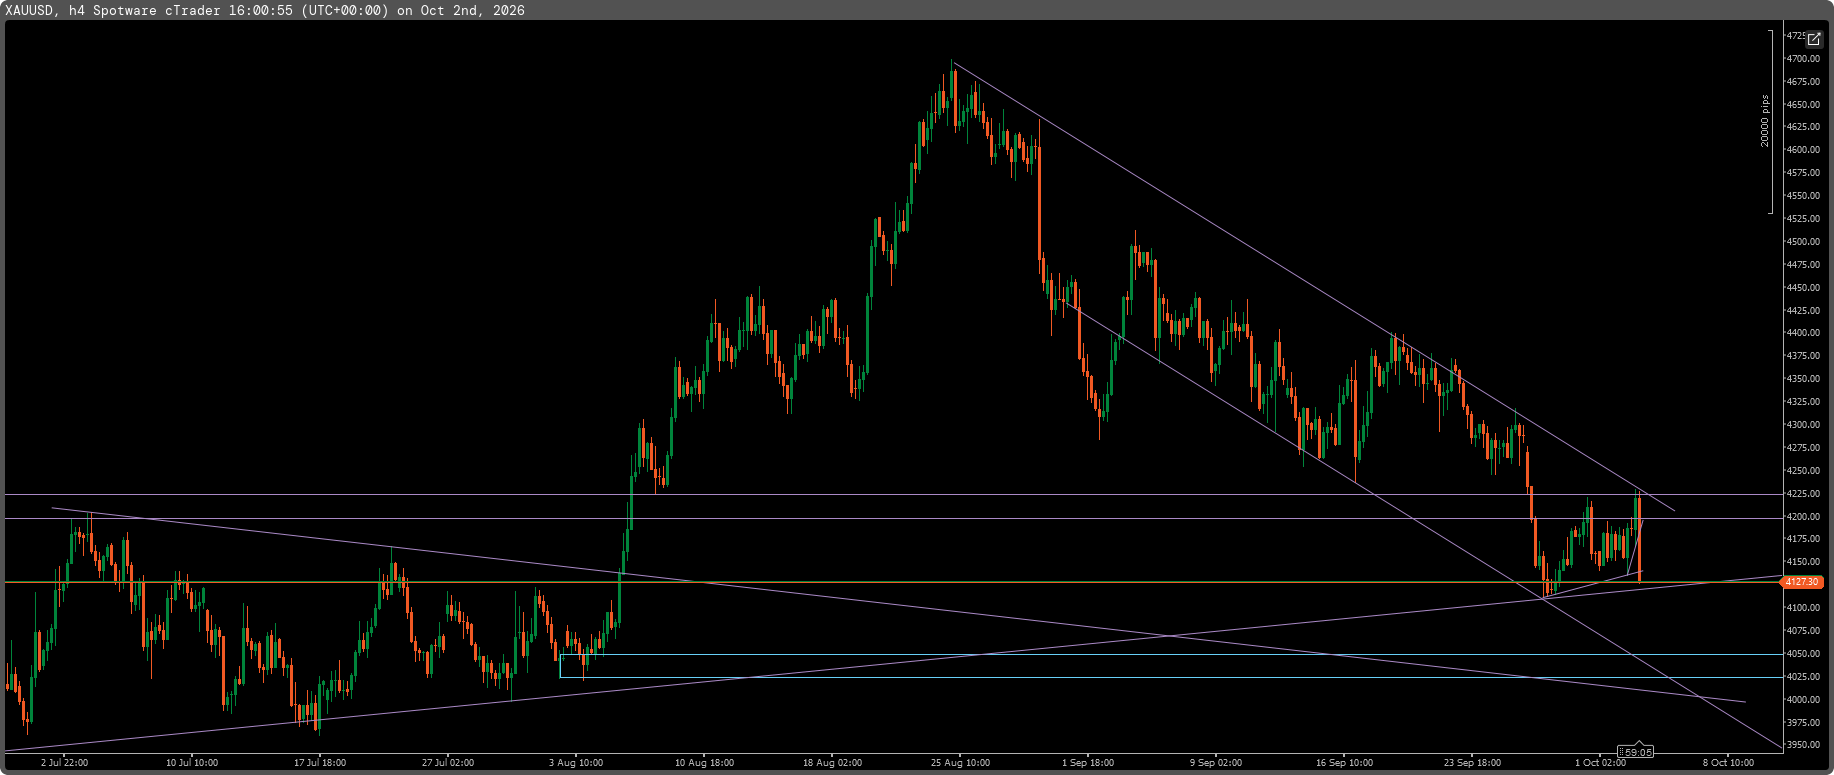Select the 4600.00 price axis label

pos(1803,150)
